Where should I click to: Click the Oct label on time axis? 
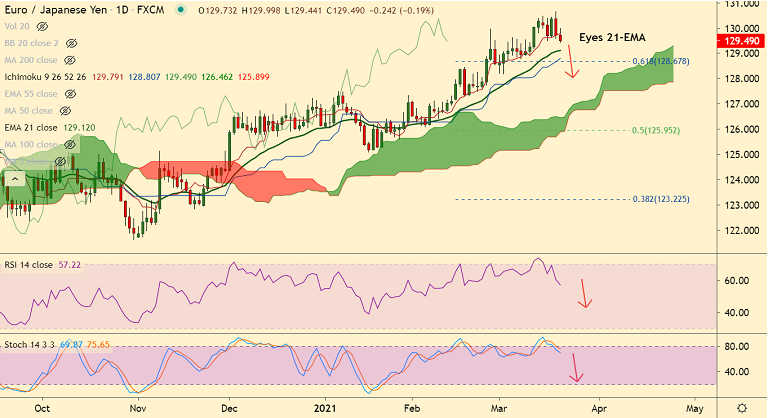43,408
